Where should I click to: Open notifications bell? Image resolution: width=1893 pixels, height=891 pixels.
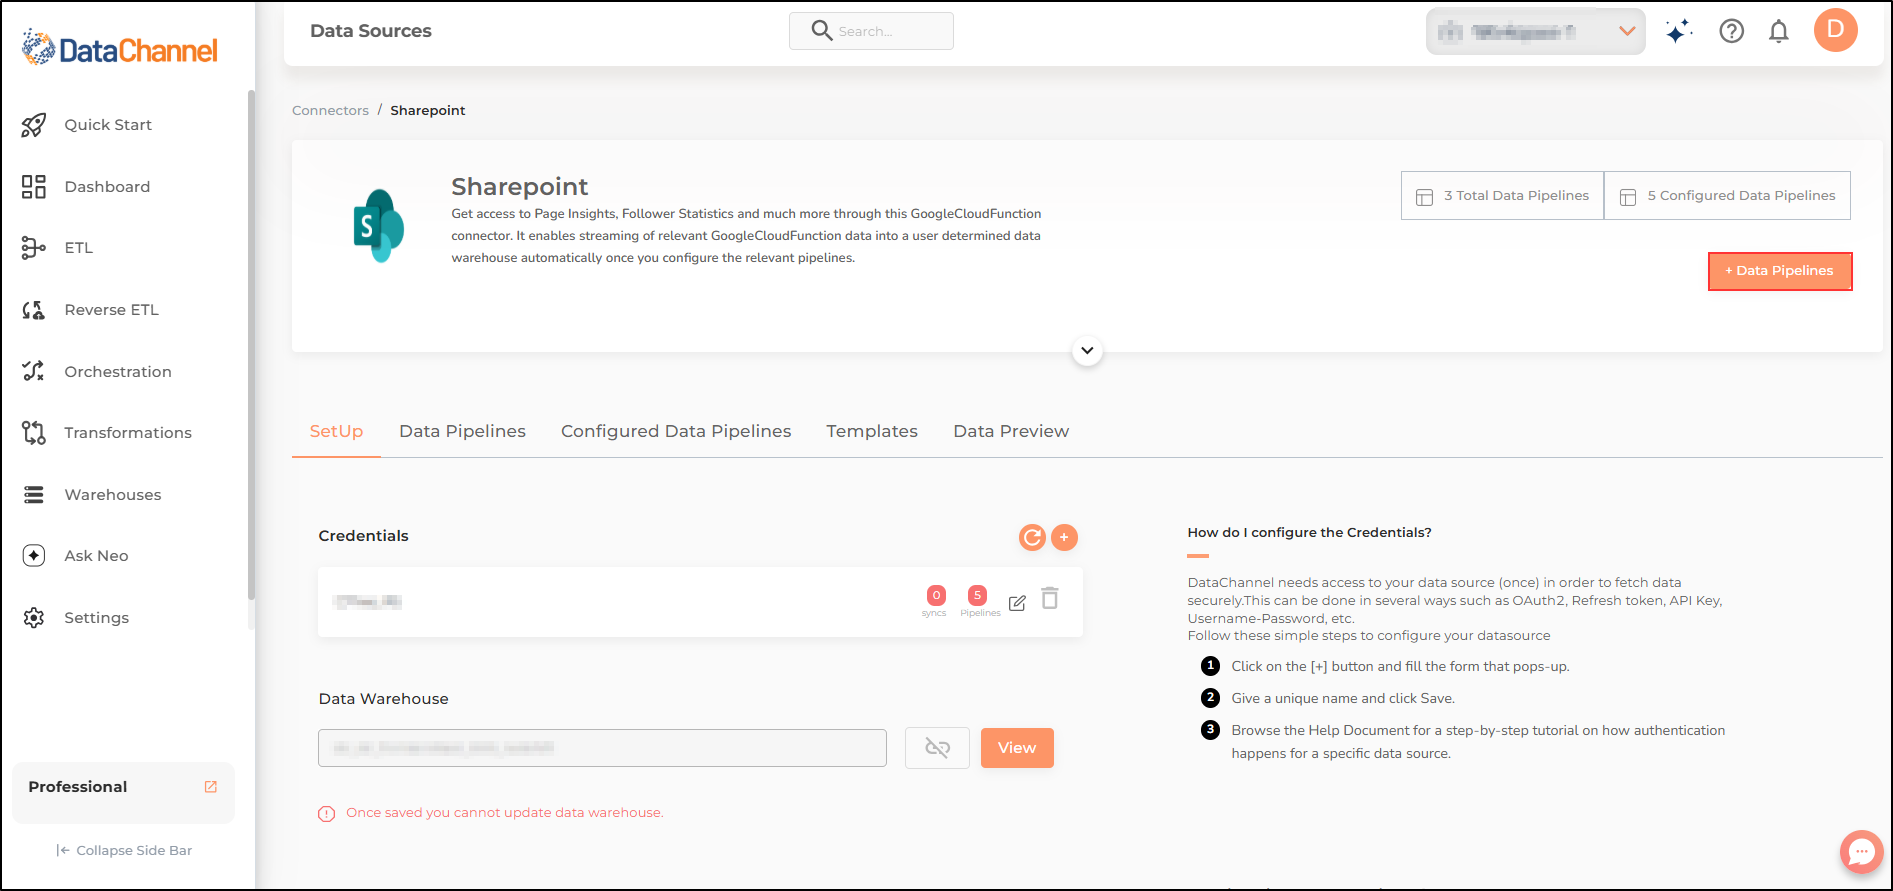(x=1779, y=31)
